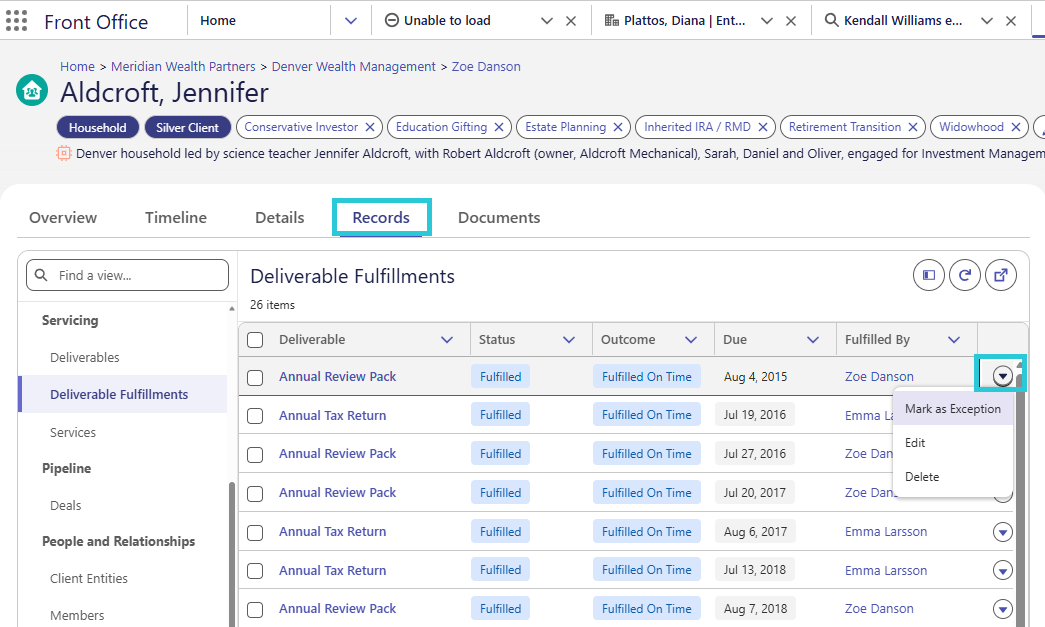Open the Services view in sidebar
Screen dimensions: 1045x627
pyautogui.click(x=73, y=432)
